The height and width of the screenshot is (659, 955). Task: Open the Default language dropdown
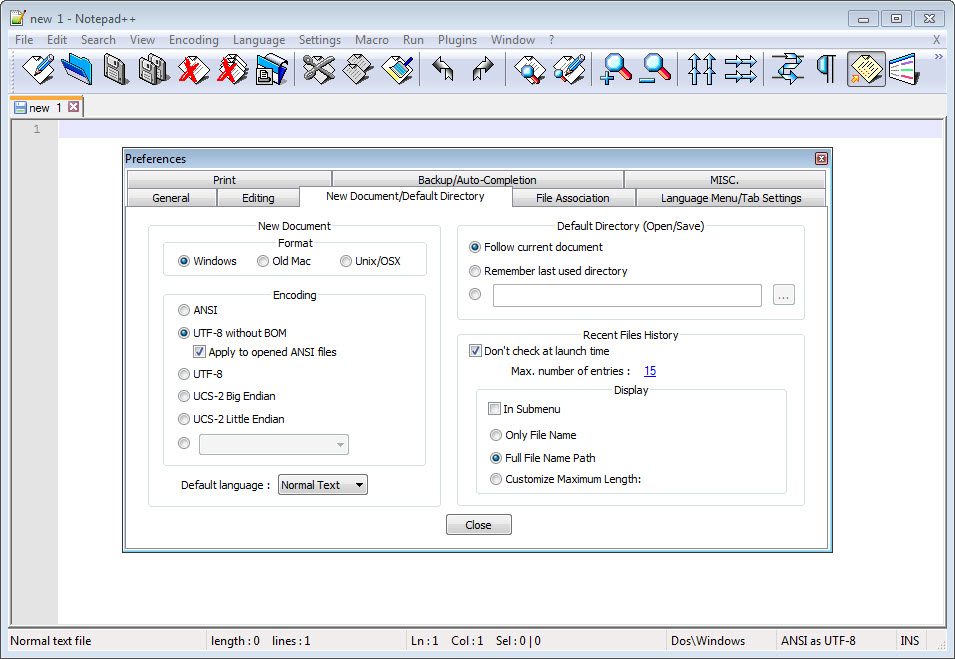click(322, 485)
